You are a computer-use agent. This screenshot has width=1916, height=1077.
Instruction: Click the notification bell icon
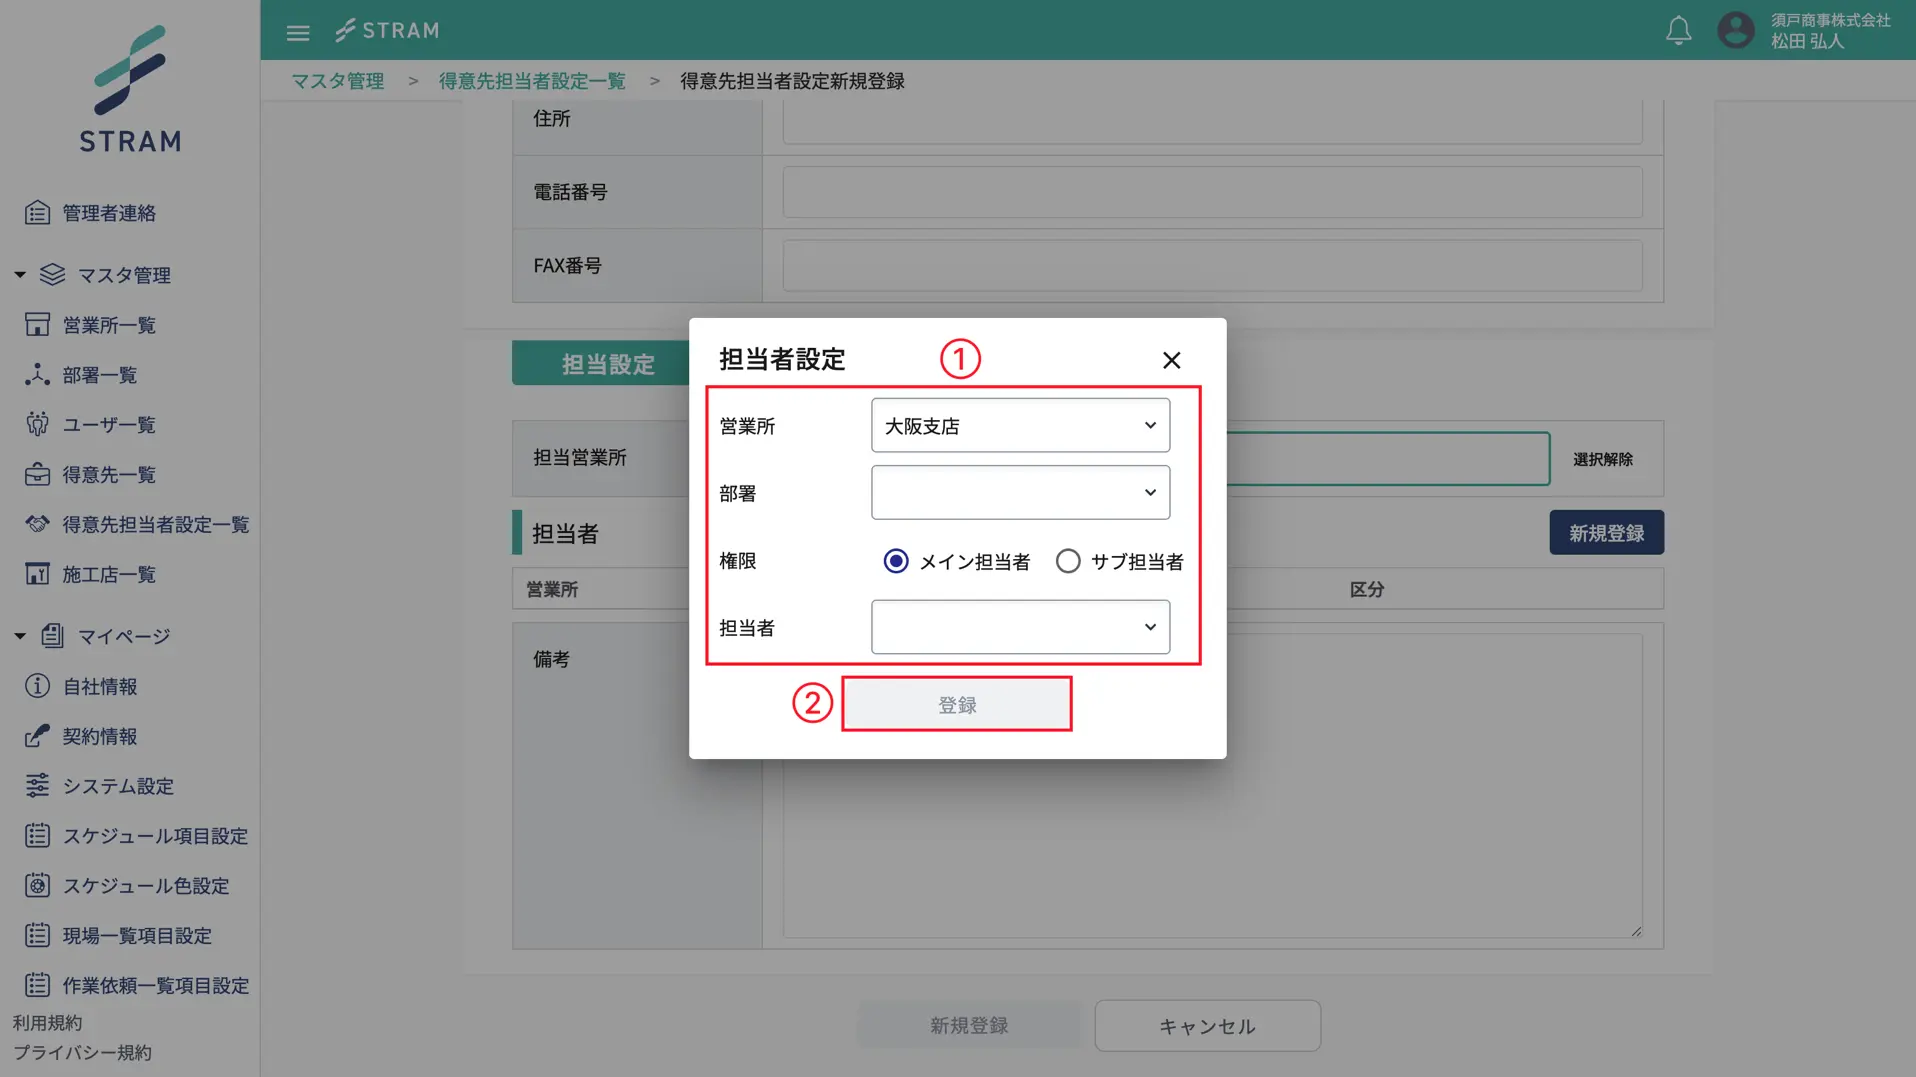[1678, 31]
